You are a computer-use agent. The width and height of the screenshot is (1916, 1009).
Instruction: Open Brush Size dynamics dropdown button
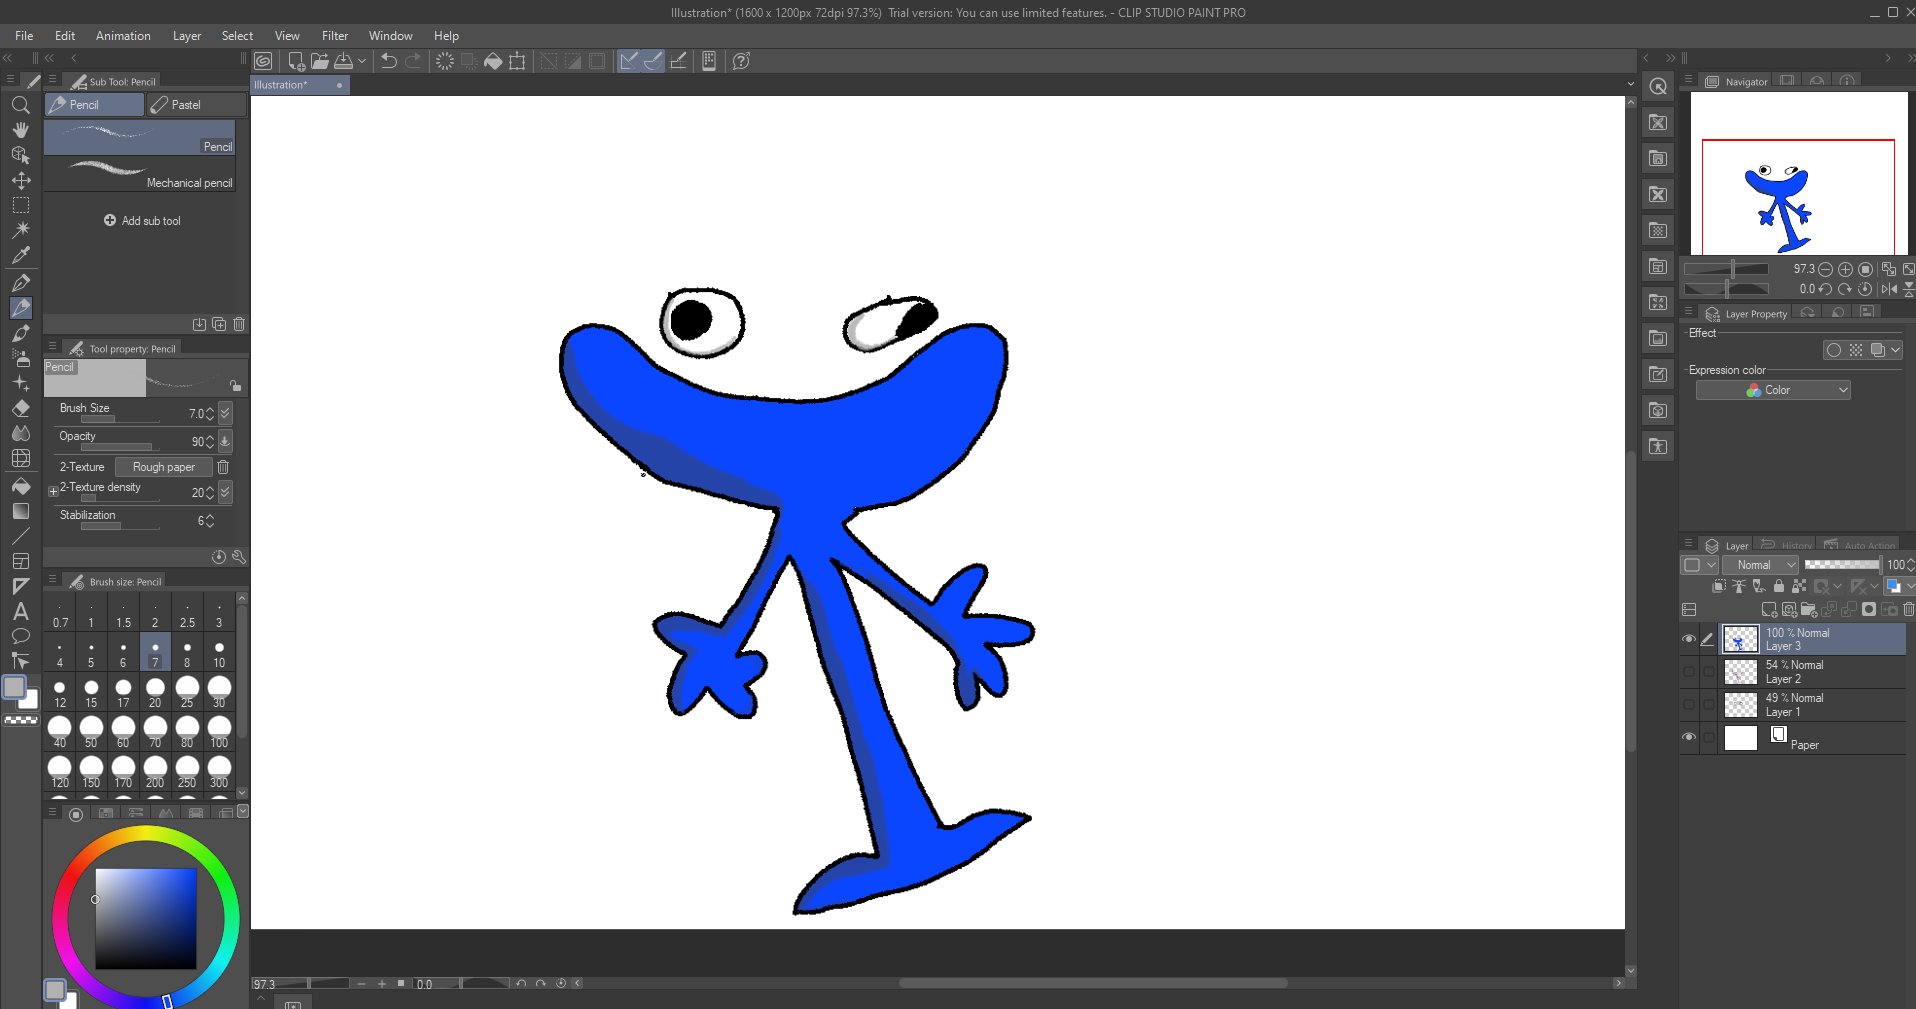pyautogui.click(x=226, y=413)
